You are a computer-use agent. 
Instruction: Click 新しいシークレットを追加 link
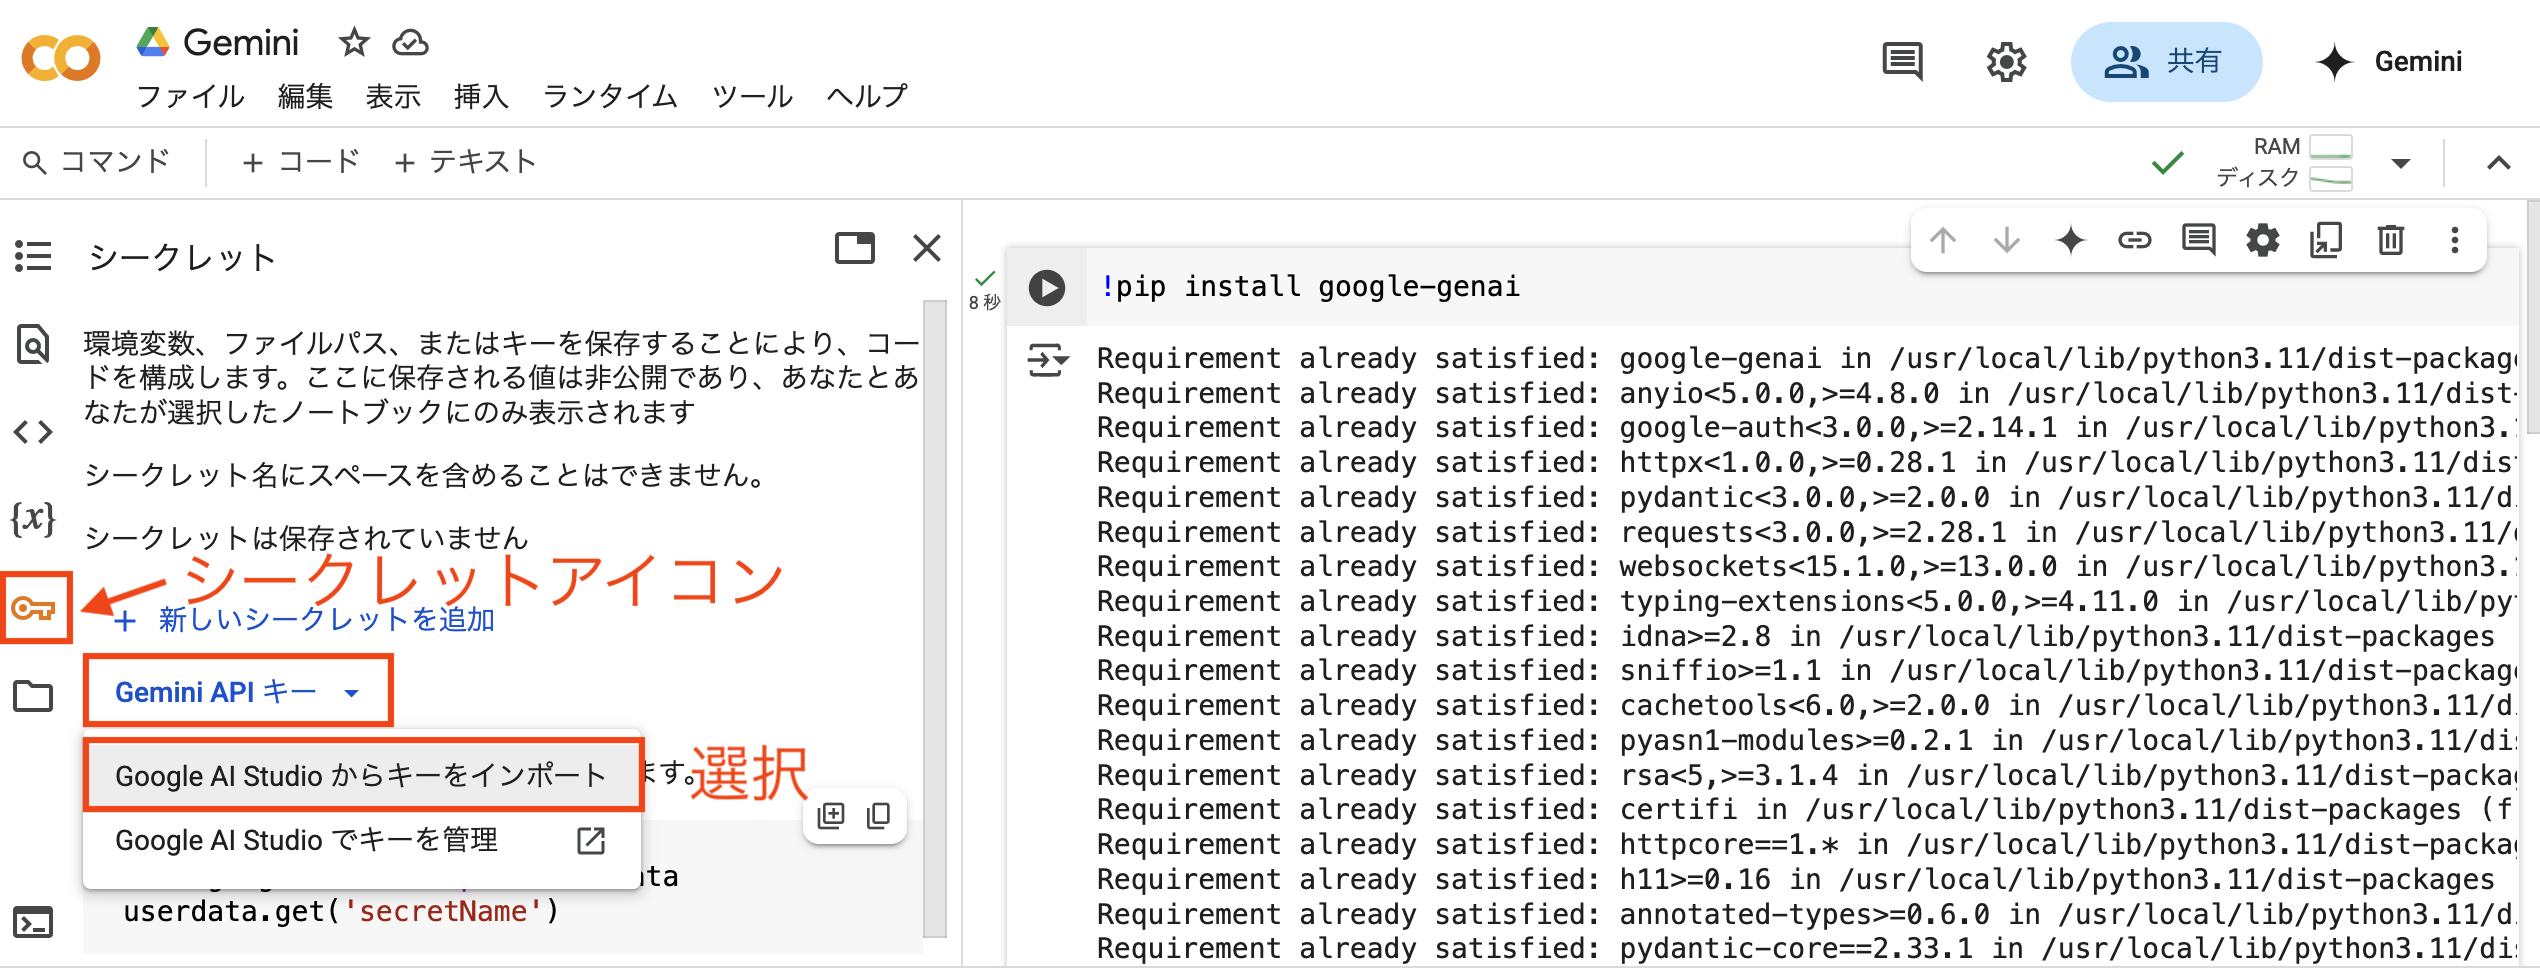(305, 620)
